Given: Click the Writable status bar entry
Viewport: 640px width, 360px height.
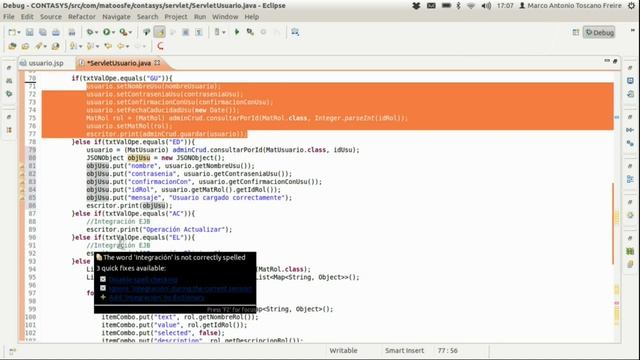Looking at the screenshot, I should click(x=343, y=351).
